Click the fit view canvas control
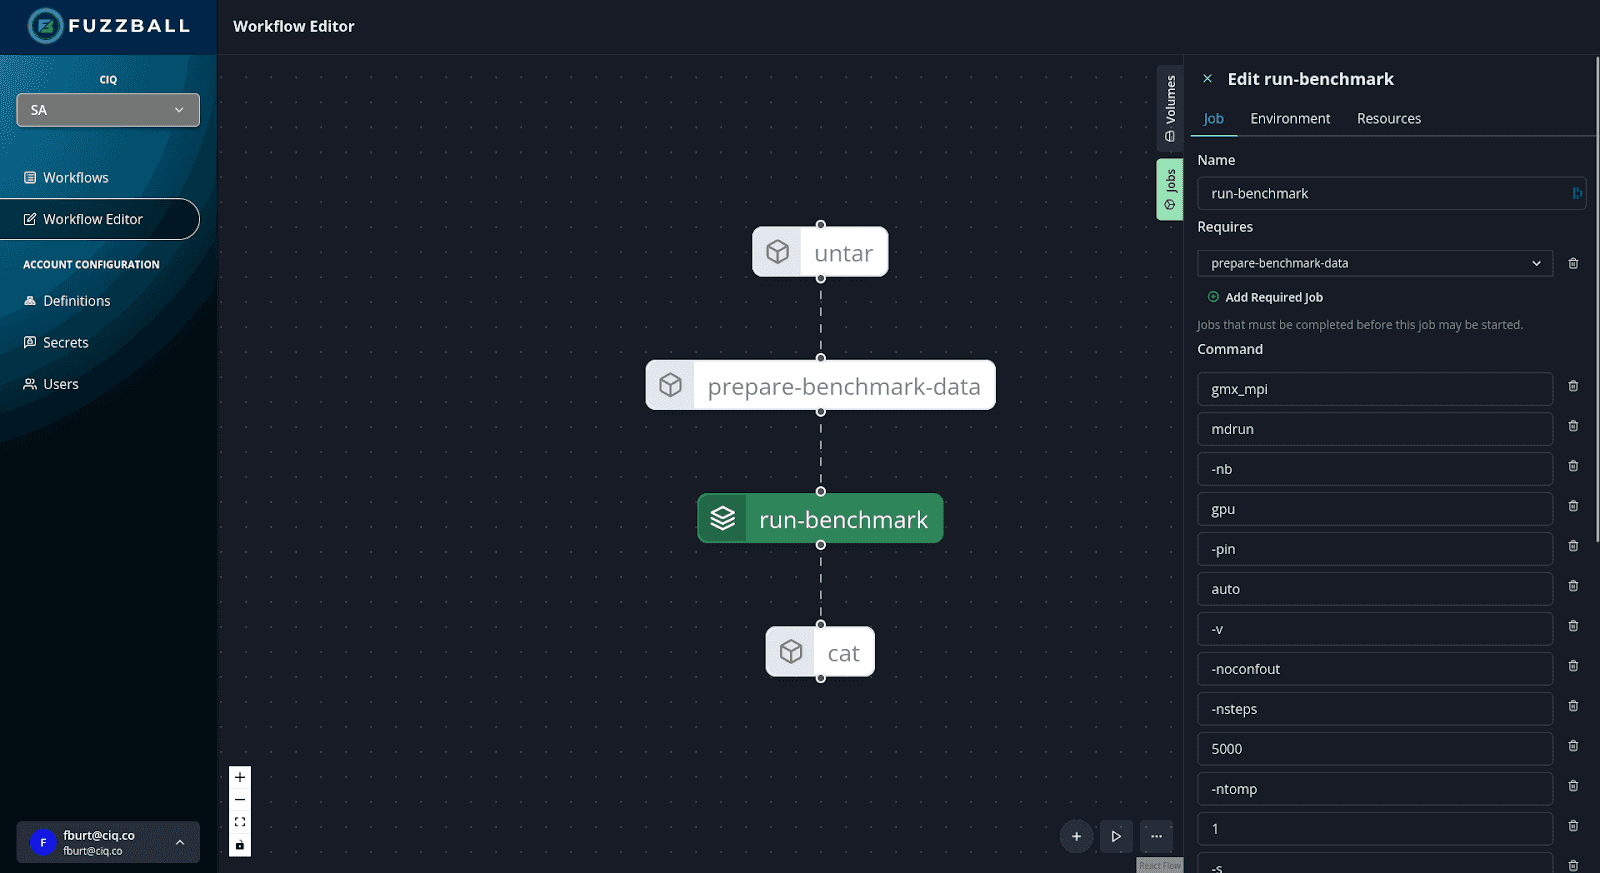 pos(240,822)
